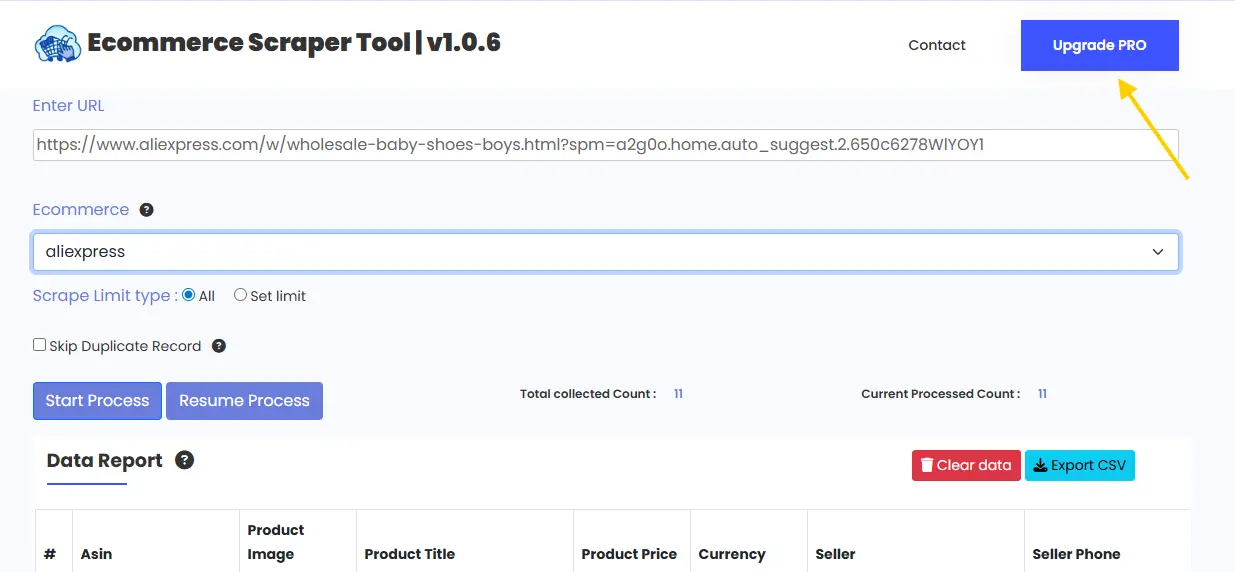1235x572 pixels.
Task: Click the Export CSV button
Action: coord(1080,466)
